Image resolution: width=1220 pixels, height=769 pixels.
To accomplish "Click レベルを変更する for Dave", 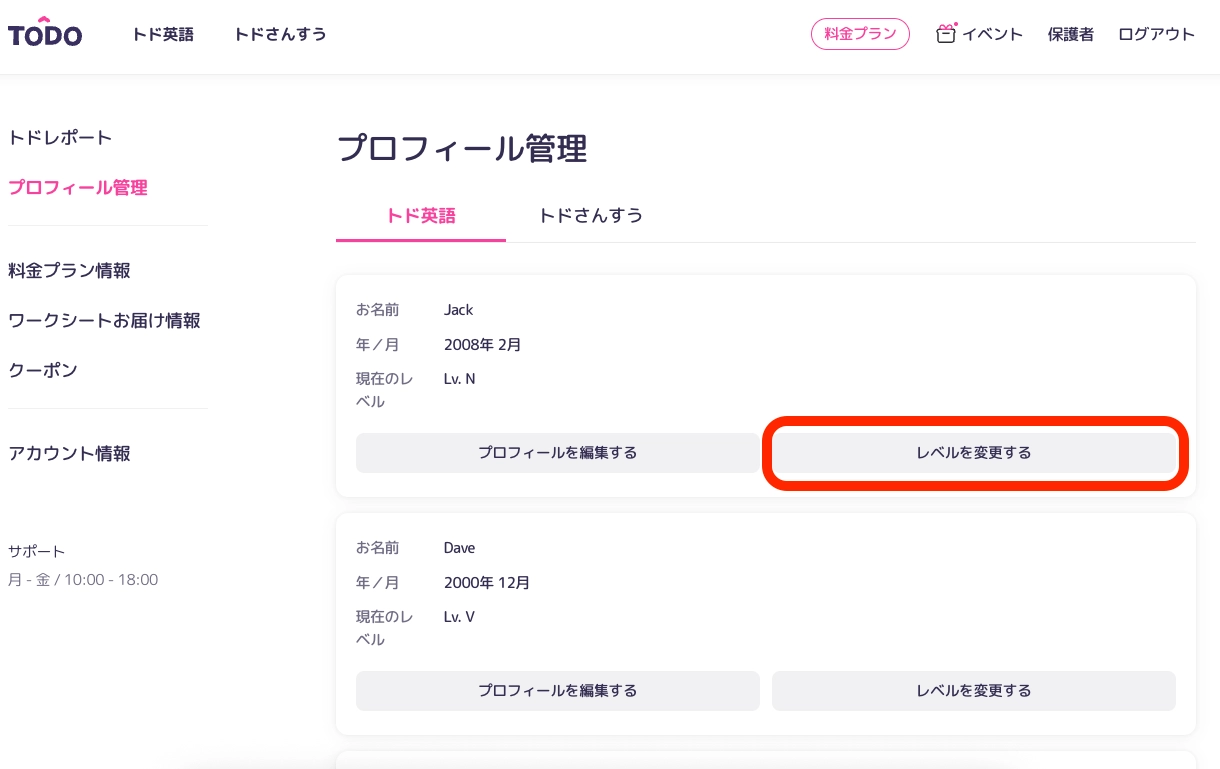I will (x=973, y=691).
